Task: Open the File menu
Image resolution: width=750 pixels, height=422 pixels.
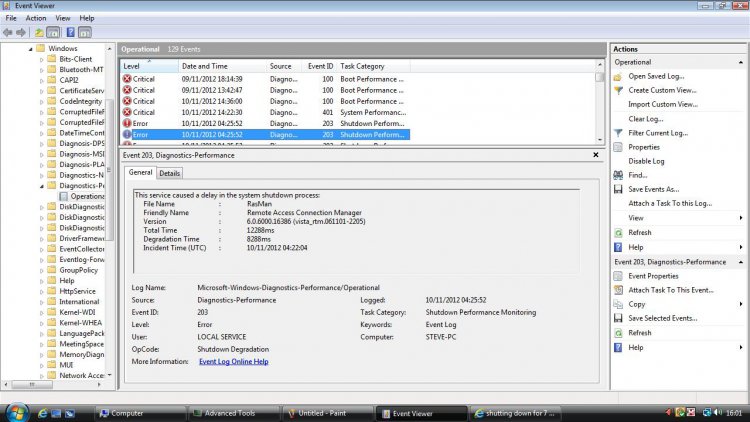Action: (11, 18)
